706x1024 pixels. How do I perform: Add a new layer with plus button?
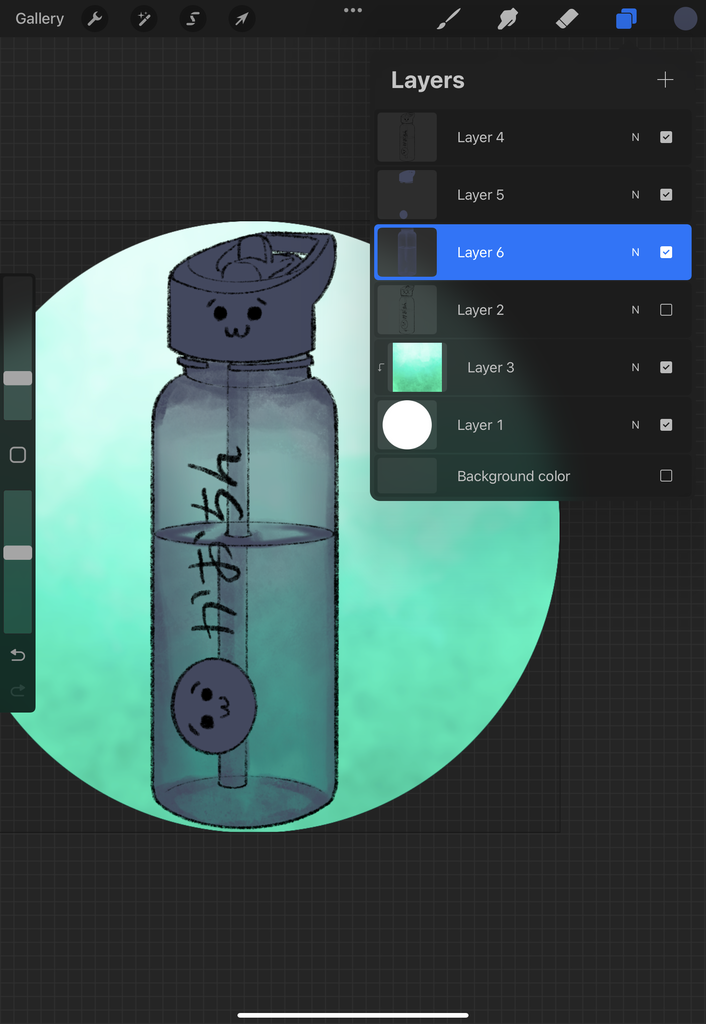[665, 80]
